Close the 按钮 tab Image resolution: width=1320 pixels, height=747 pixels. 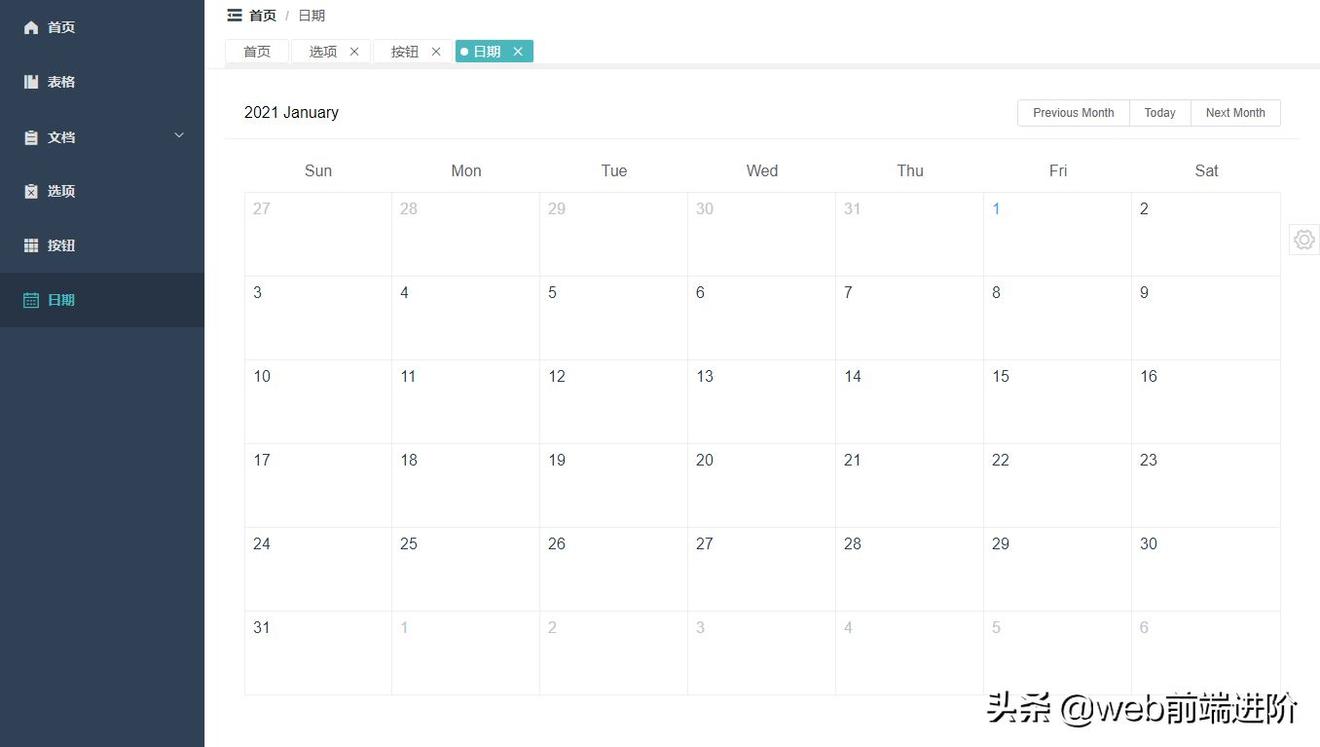point(436,52)
